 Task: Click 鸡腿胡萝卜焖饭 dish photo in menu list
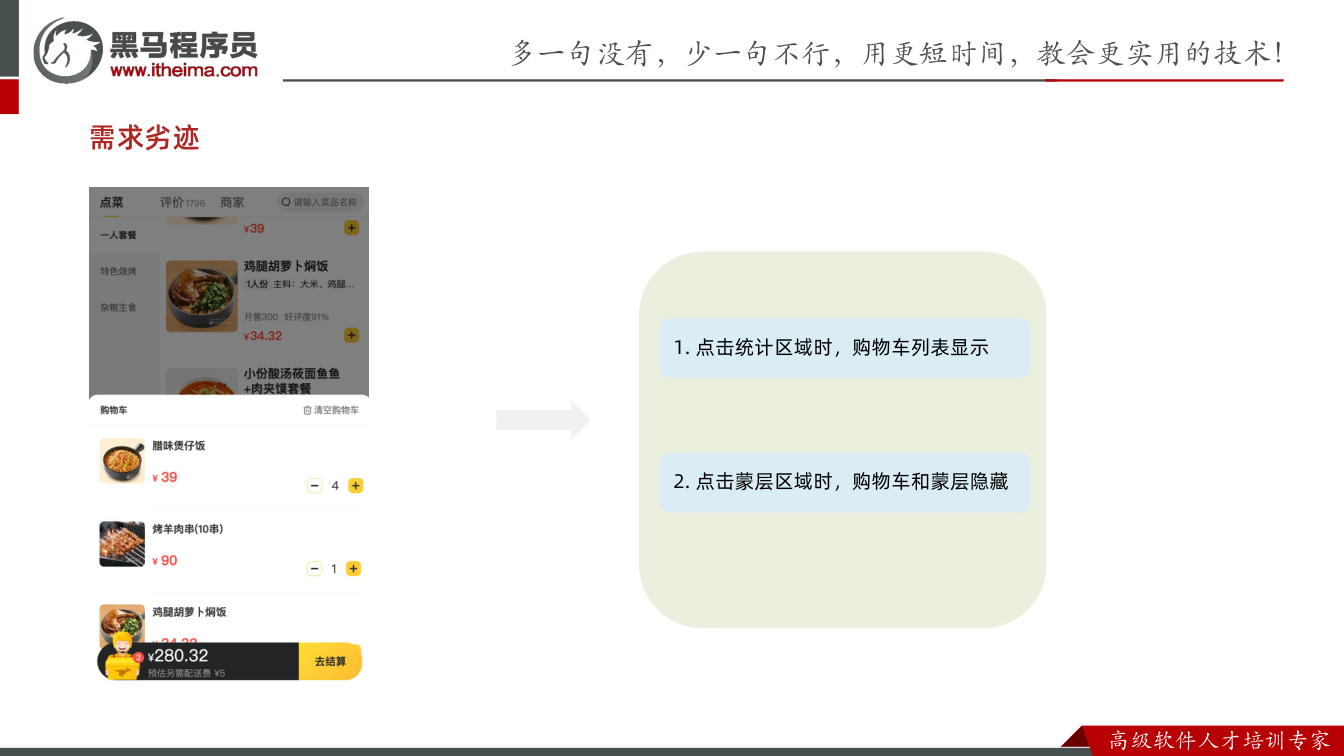(202, 296)
